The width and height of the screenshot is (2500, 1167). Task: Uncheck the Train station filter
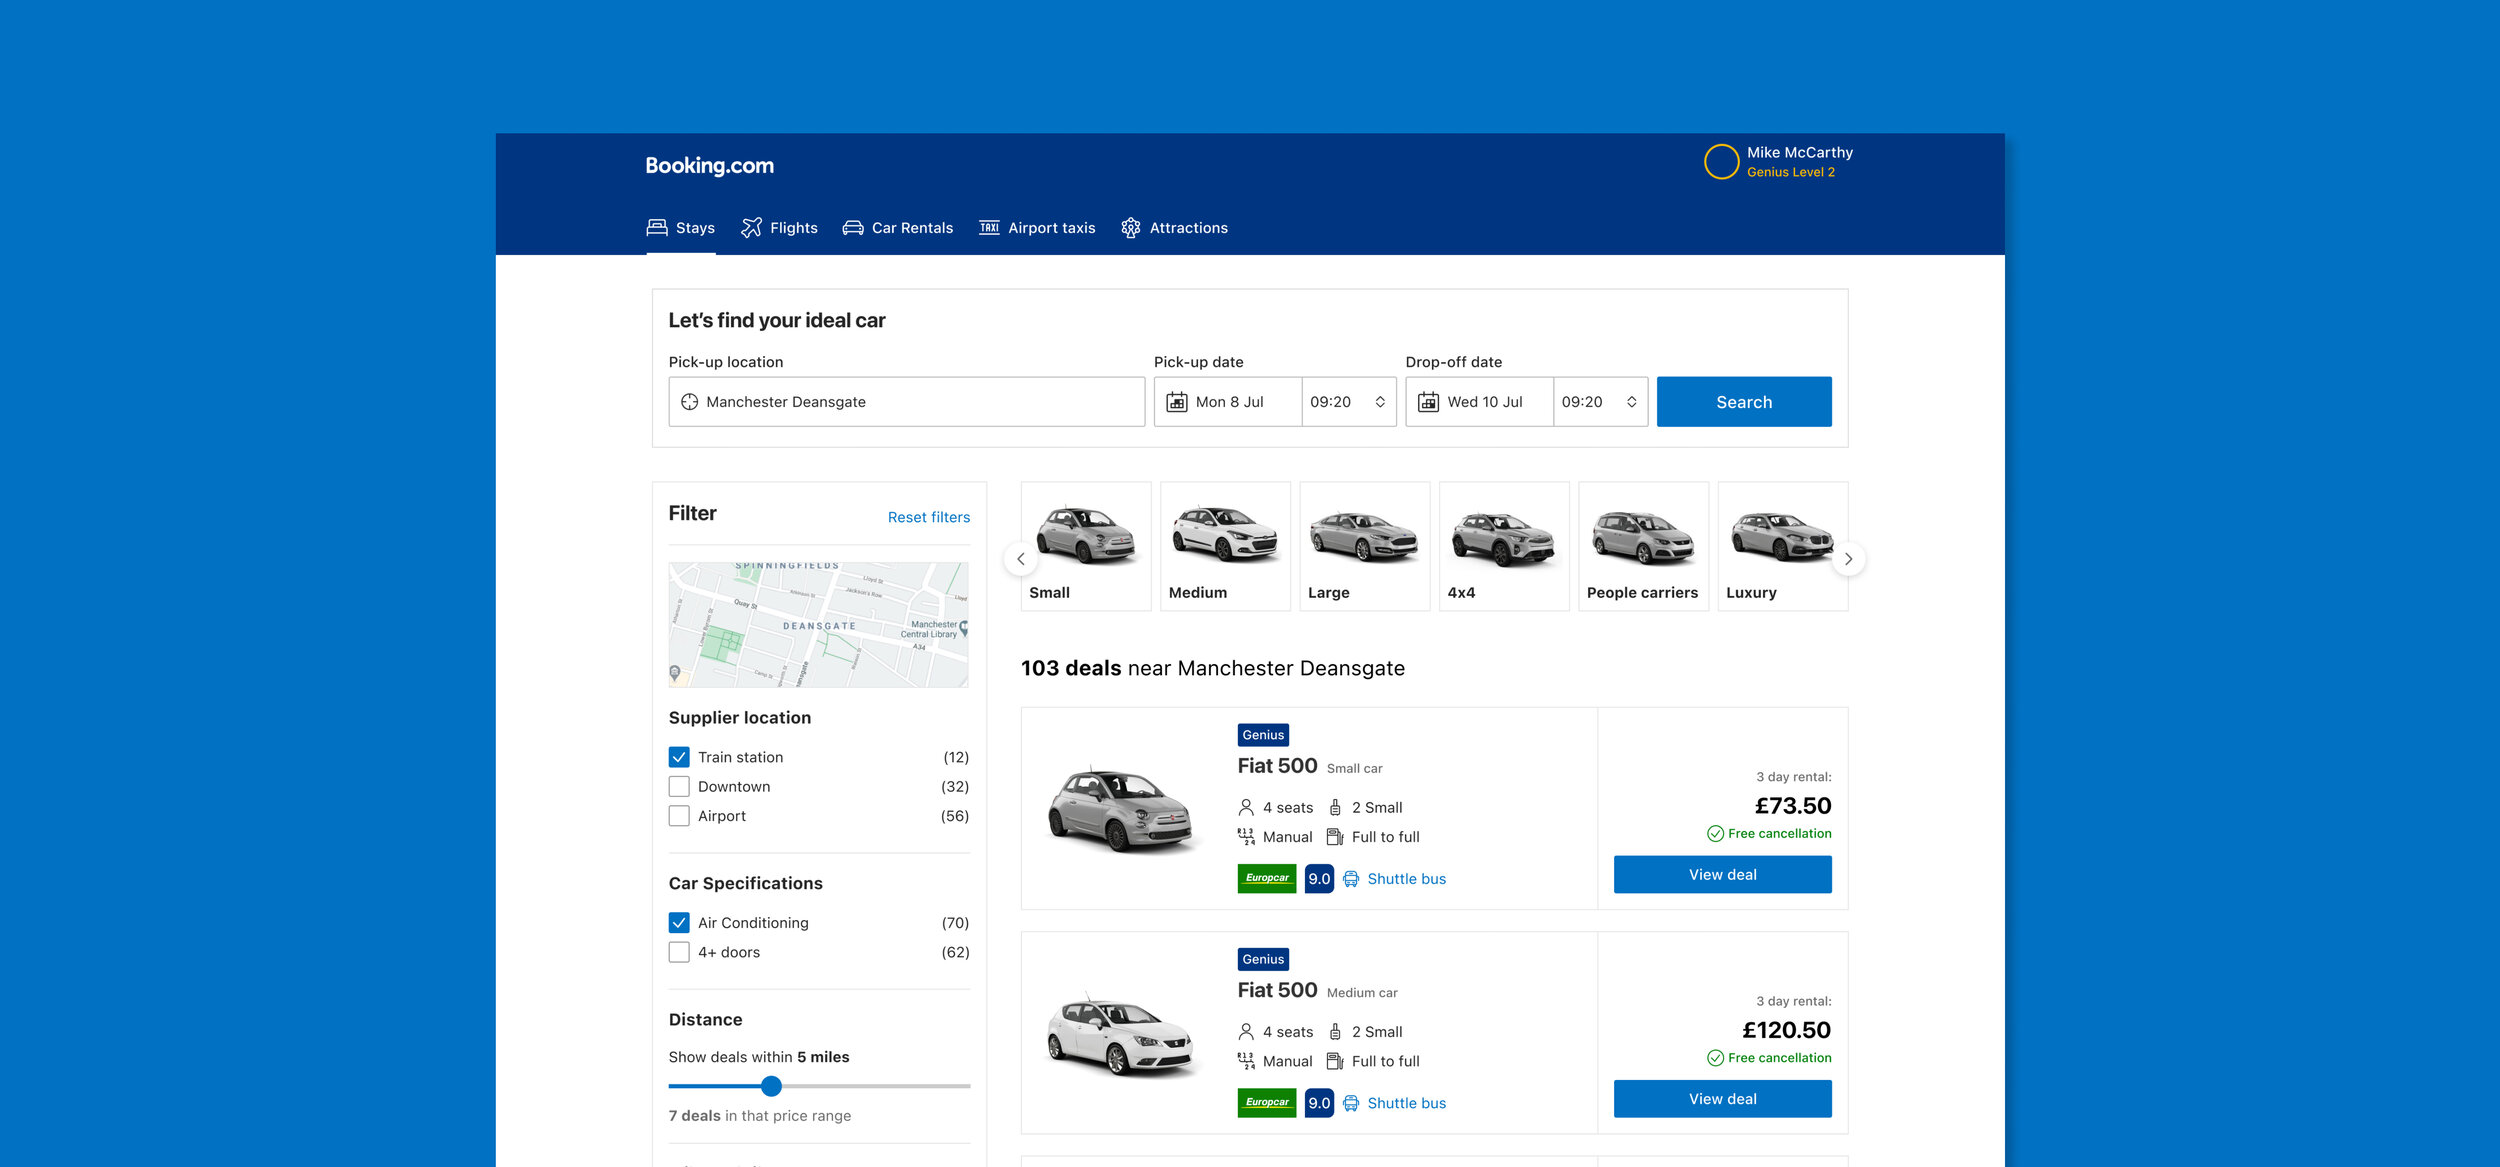click(x=679, y=757)
